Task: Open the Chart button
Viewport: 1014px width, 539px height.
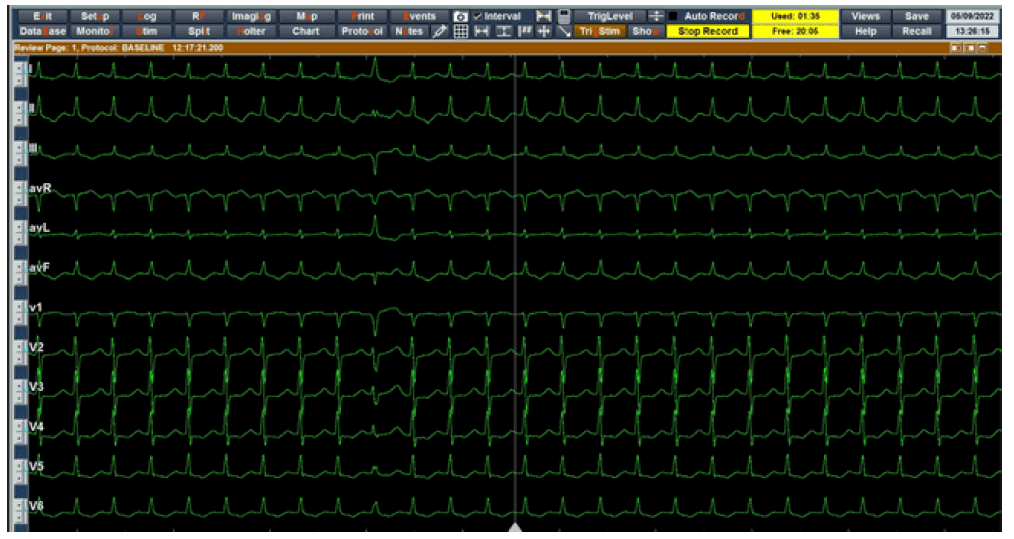Action: click(x=306, y=31)
